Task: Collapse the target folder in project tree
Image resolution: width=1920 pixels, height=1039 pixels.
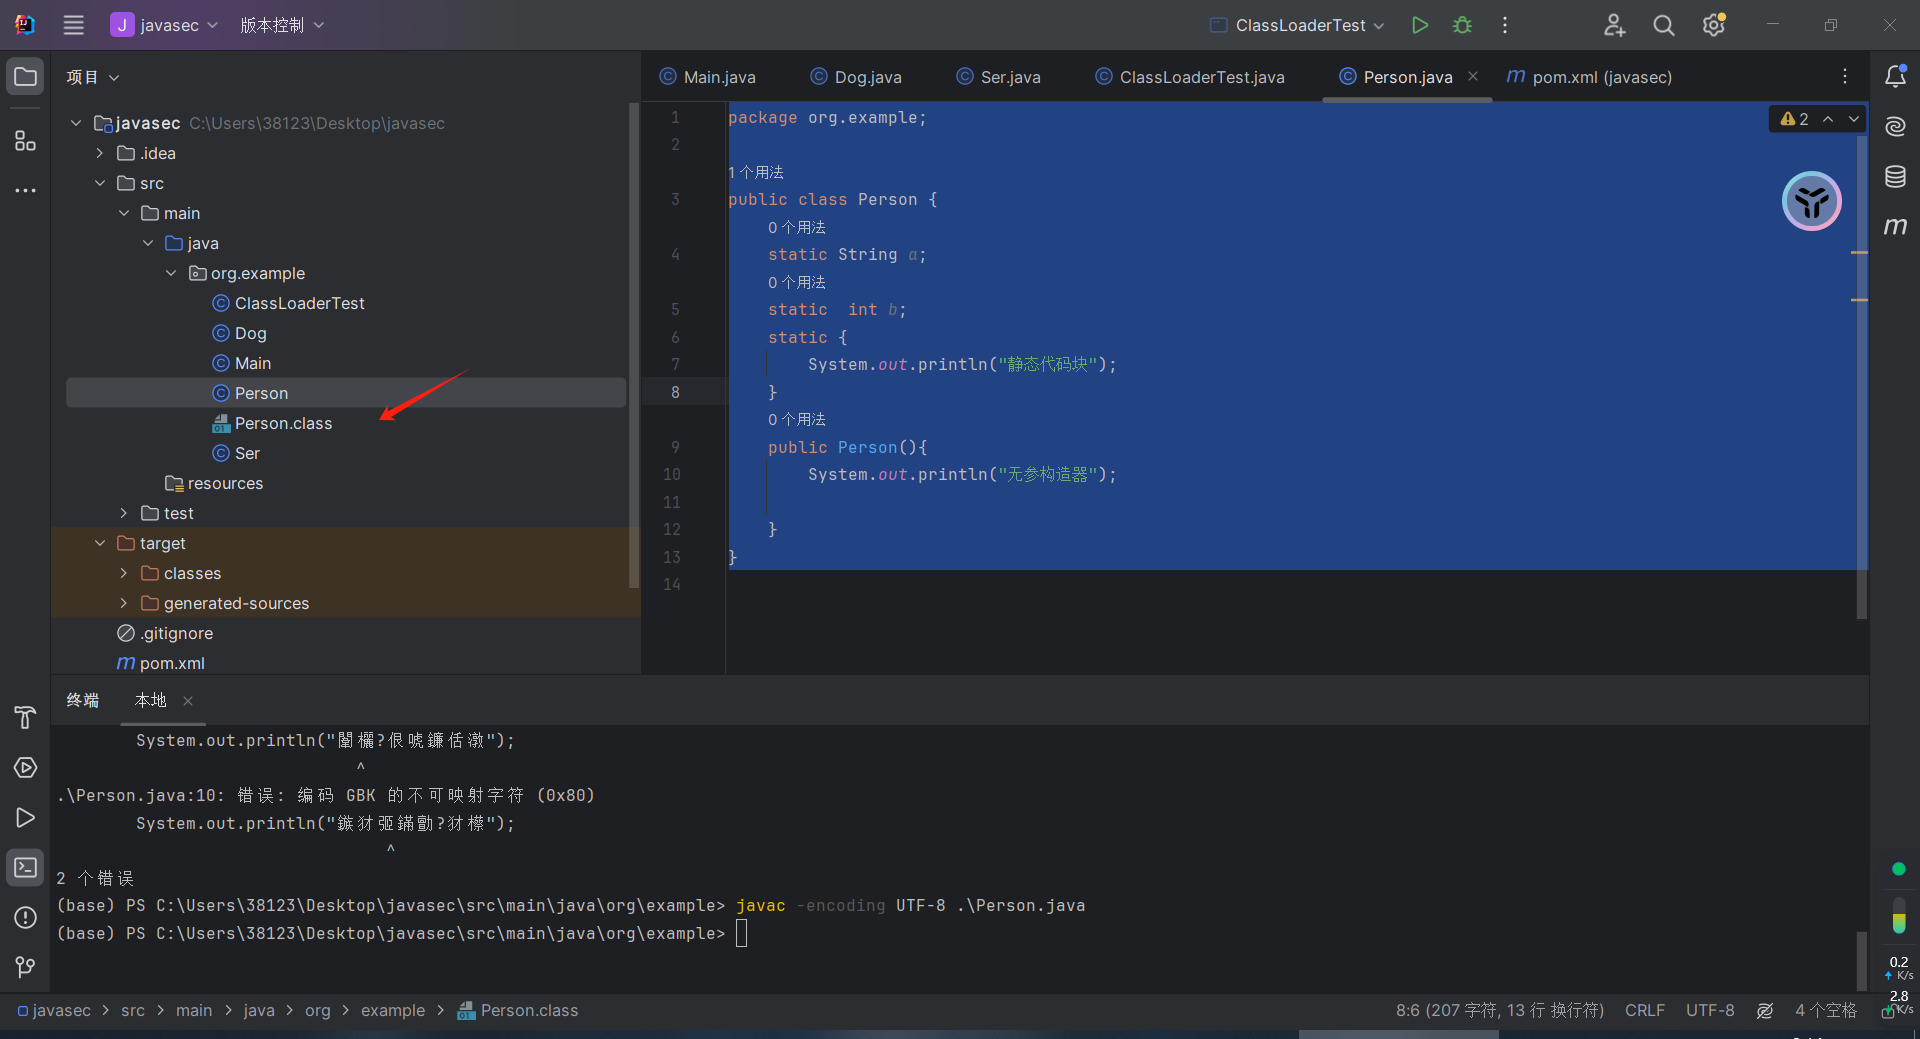Action: 100,543
